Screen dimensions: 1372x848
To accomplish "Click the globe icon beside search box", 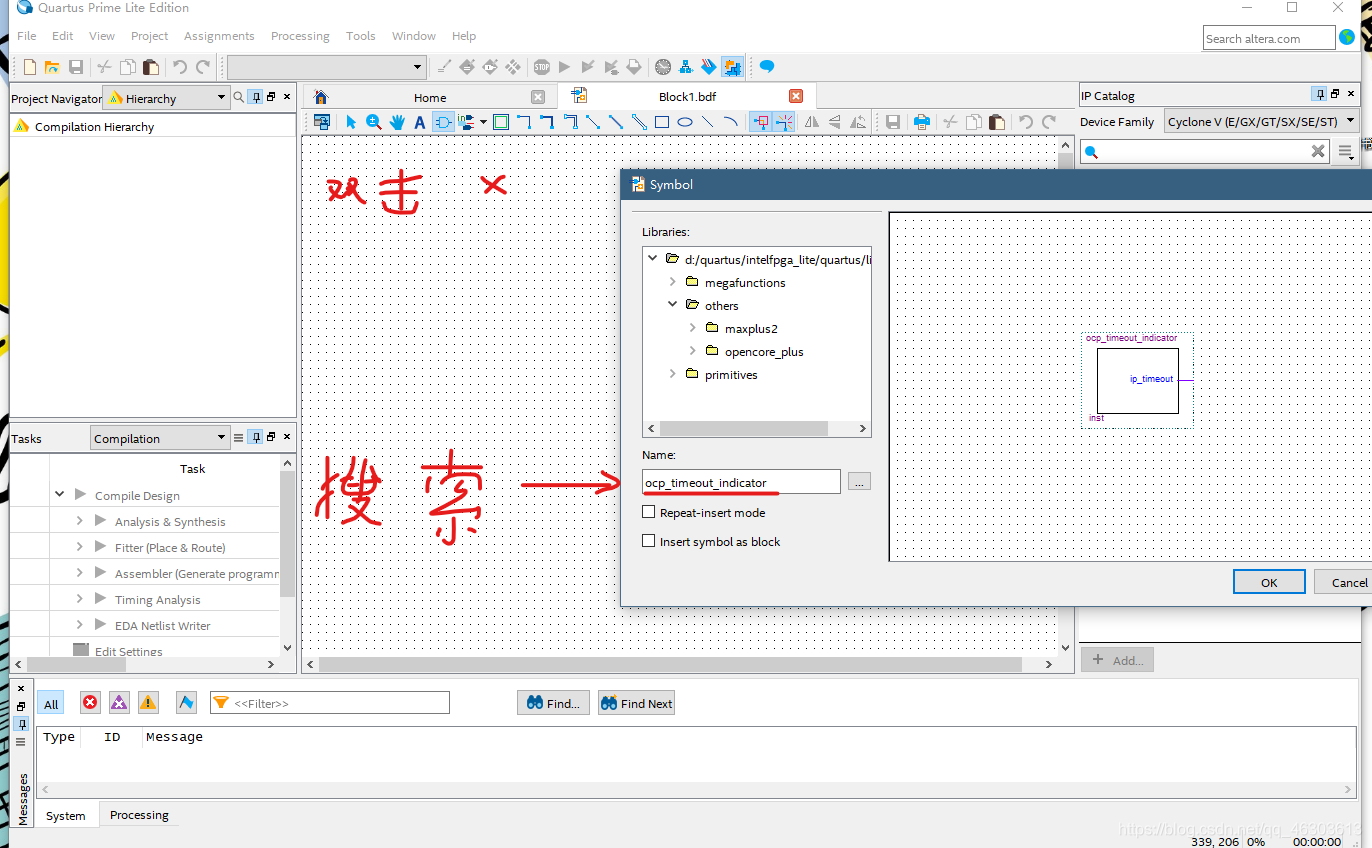I will (x=1347, y=37).
